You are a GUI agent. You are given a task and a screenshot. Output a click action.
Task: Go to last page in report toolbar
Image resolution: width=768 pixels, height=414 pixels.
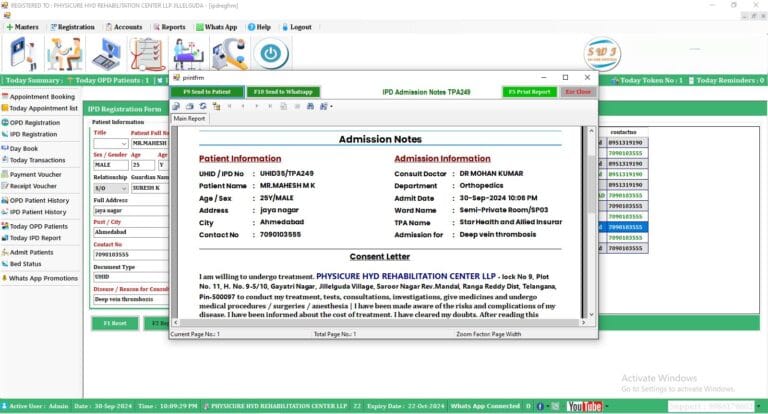(x=270, y=106)
